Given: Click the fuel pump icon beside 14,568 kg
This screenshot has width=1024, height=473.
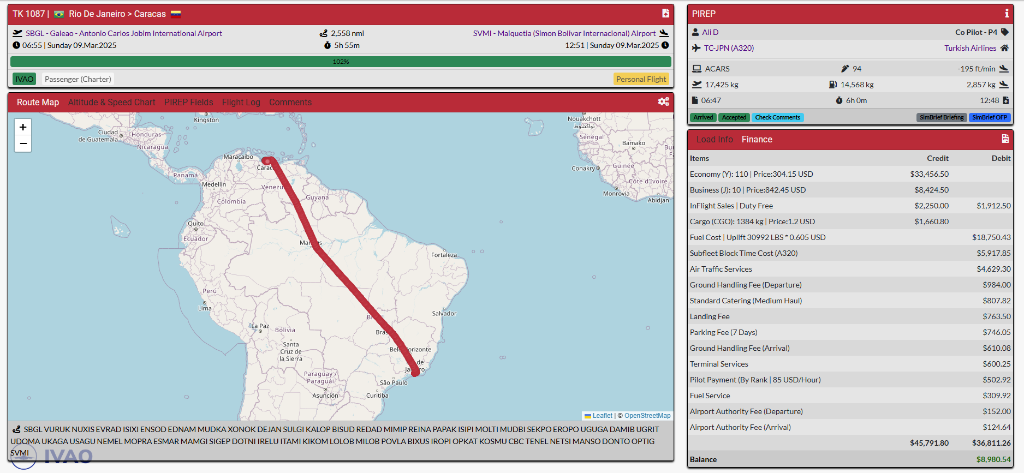Looking at the screenshot, I should click(x=833, y=84).
